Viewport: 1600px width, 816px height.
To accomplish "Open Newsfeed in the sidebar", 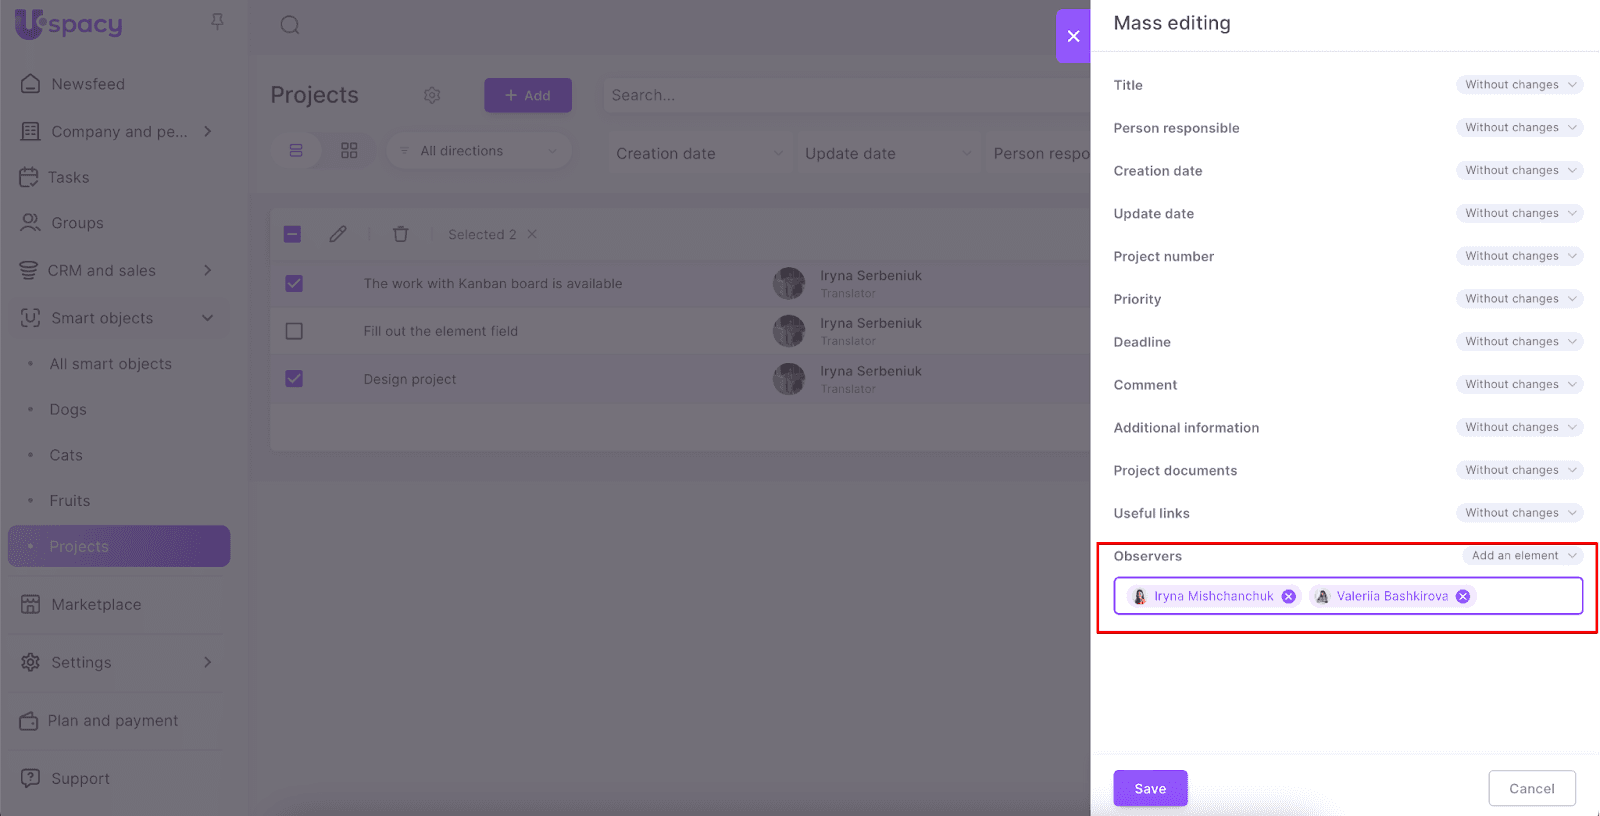I will (x=88, y=84).
